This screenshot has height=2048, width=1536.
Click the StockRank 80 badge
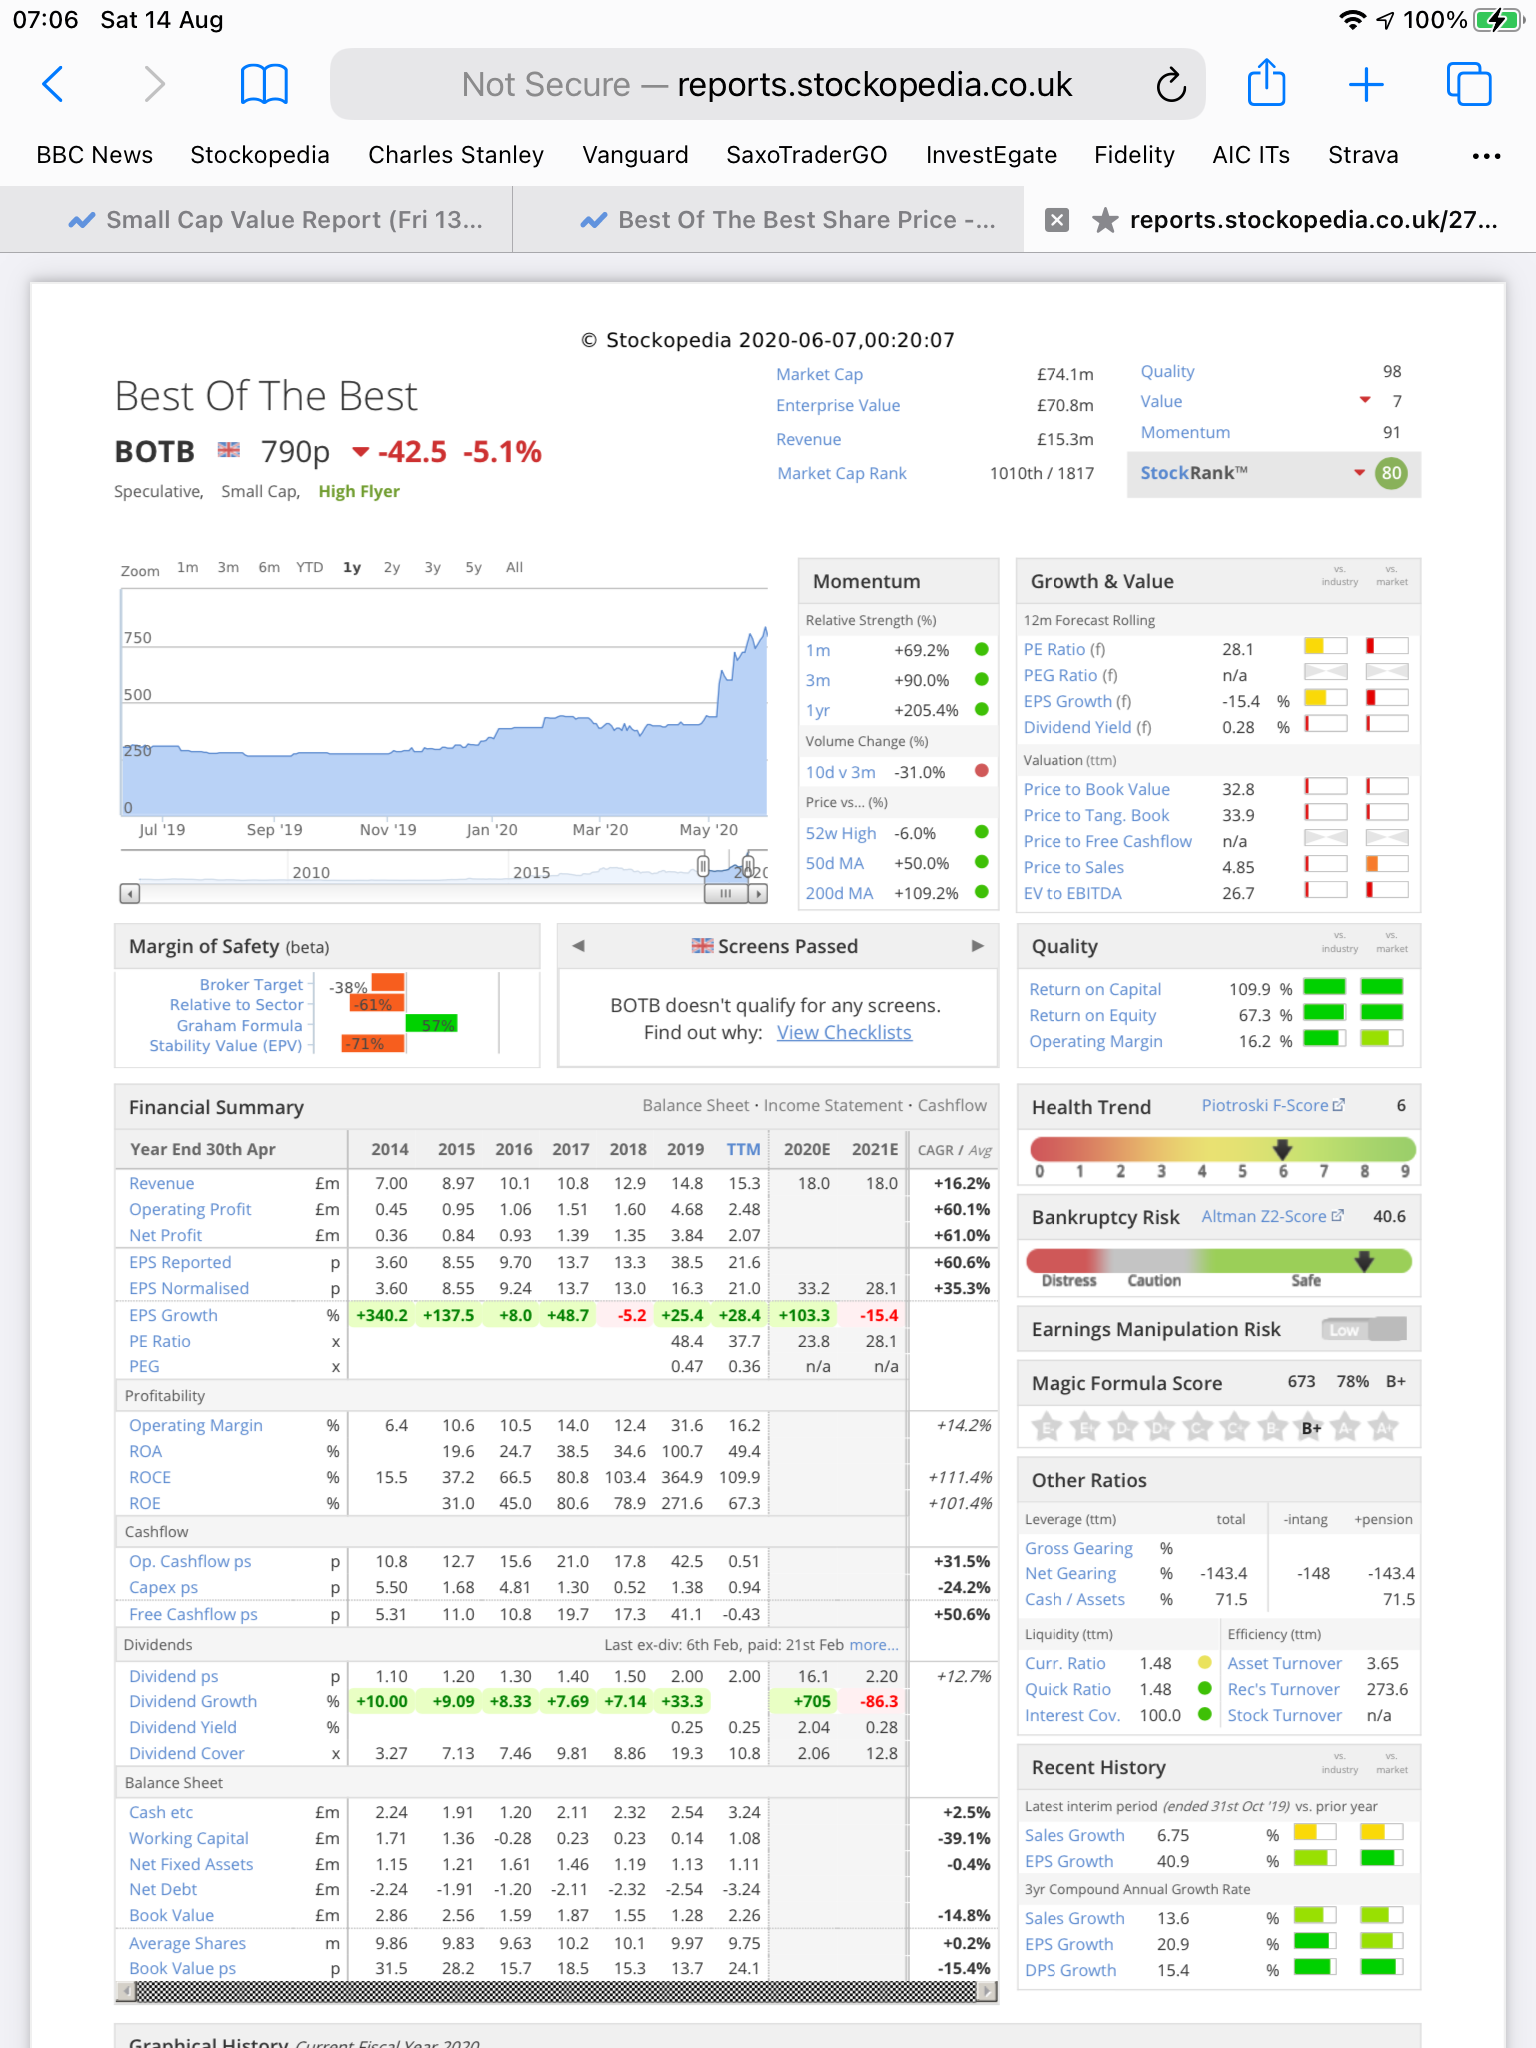pos(1391,473)
